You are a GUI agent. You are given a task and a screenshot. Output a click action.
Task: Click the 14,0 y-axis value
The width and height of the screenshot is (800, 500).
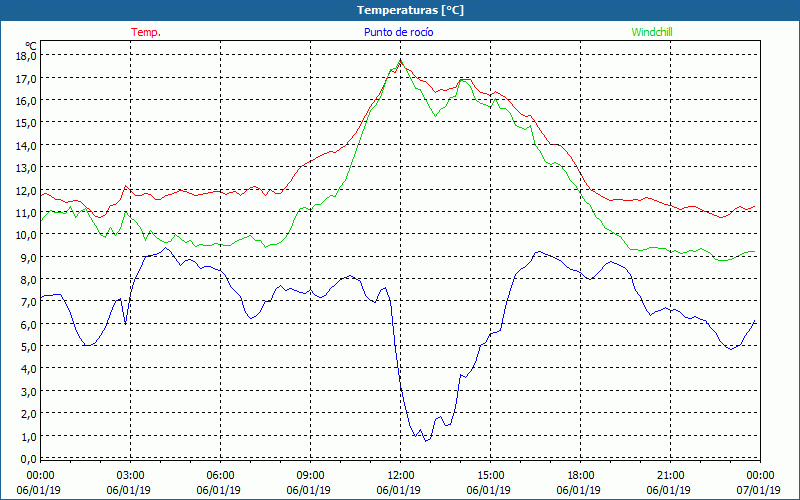tap(26, 145)
